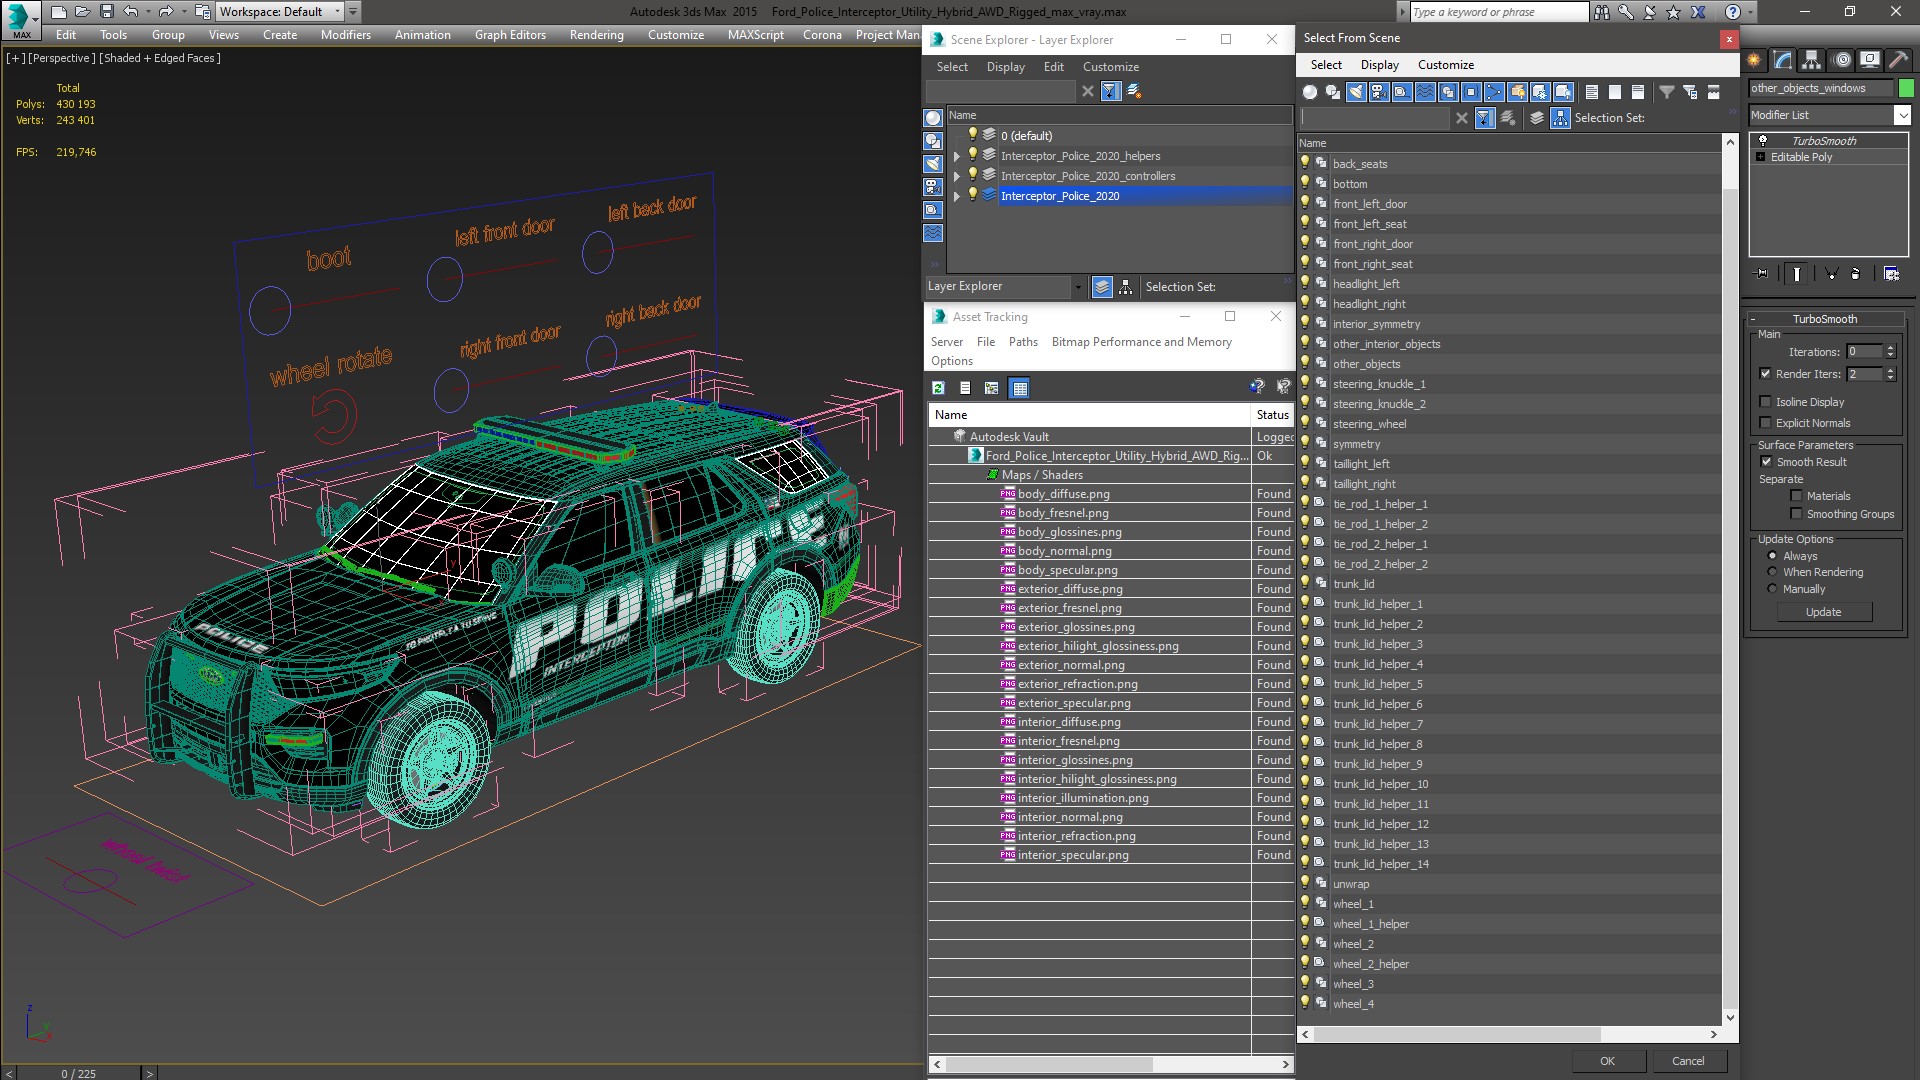Click Display Cameras filter in Select From Scene
The width and height of the screenshot is (1920, 1080).
[1379, 92]
